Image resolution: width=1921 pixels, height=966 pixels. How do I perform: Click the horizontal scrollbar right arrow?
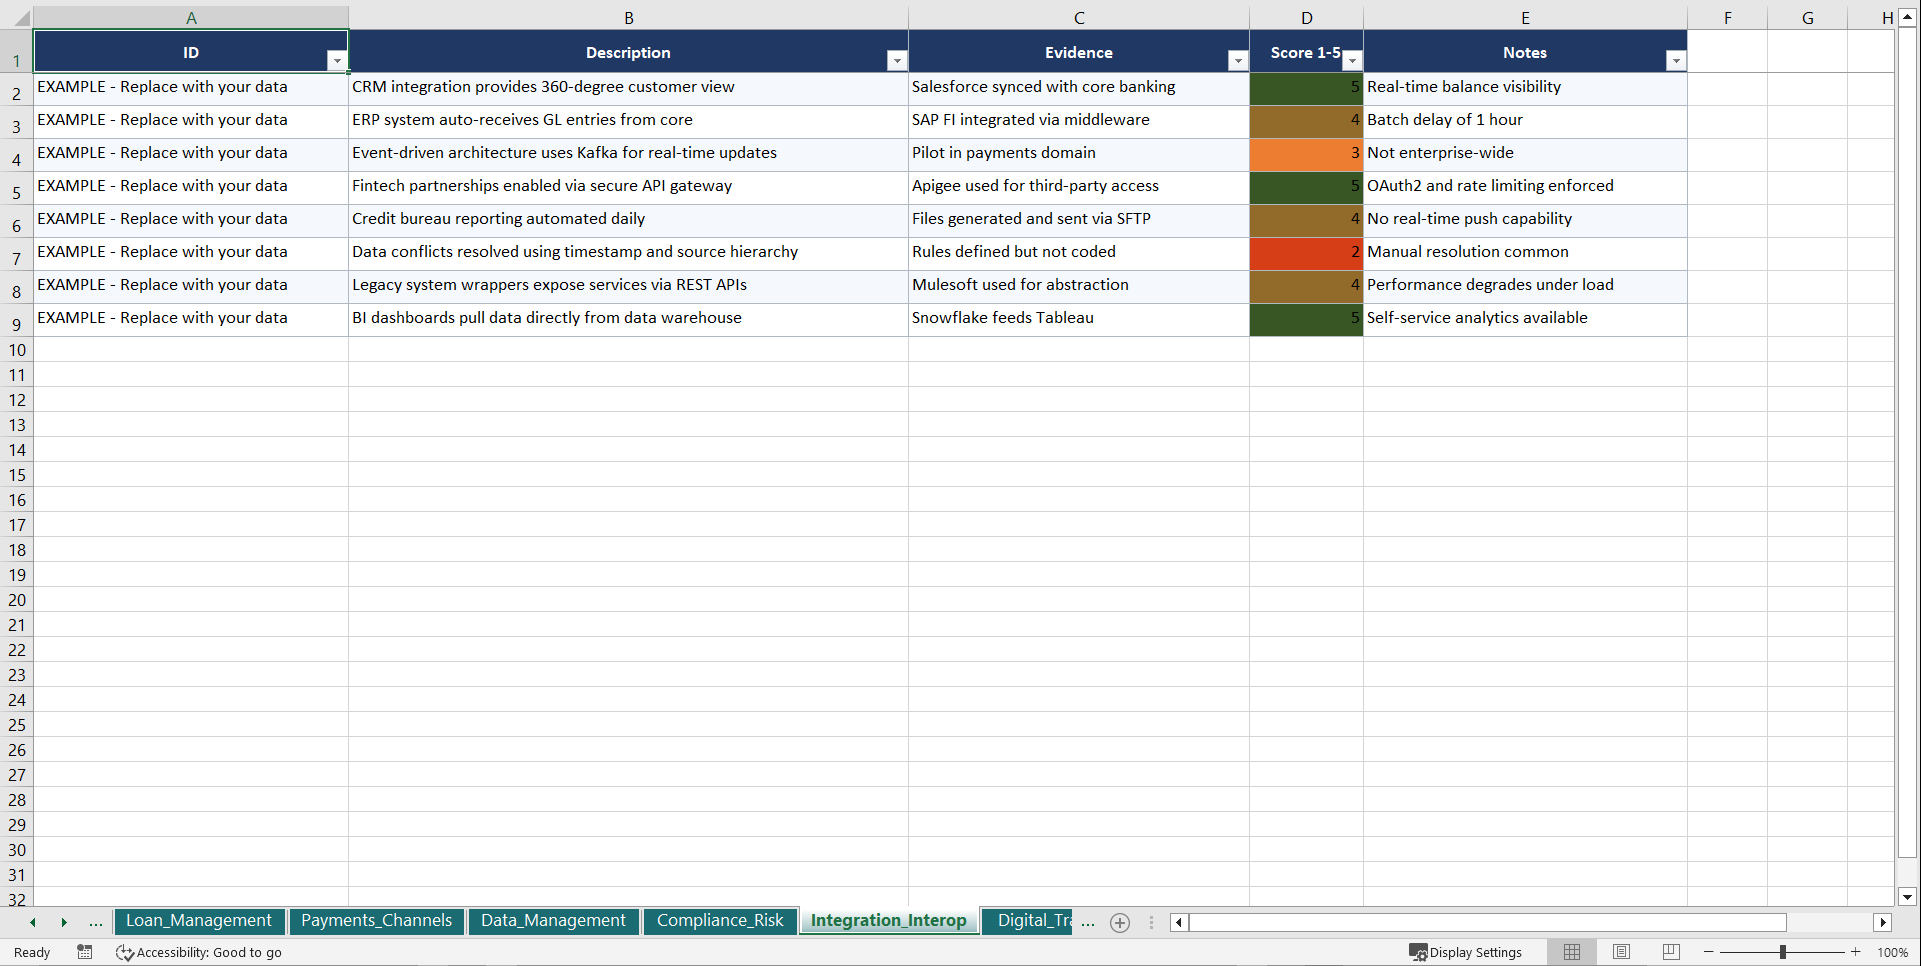tap(1884, 922)
